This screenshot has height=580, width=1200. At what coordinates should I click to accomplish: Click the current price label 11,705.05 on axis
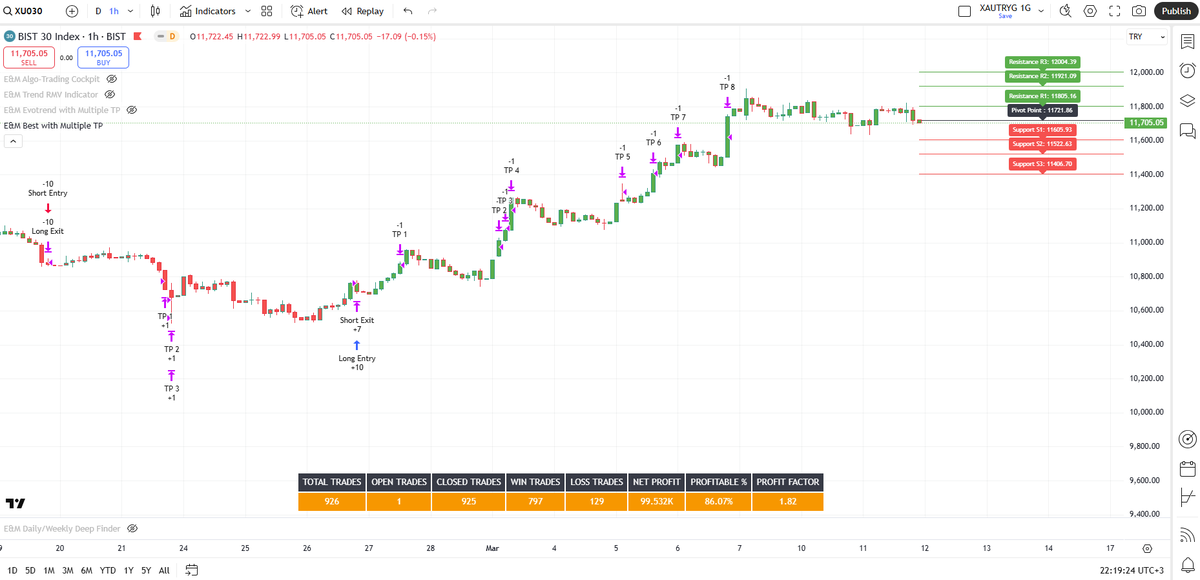point(1146,123)
